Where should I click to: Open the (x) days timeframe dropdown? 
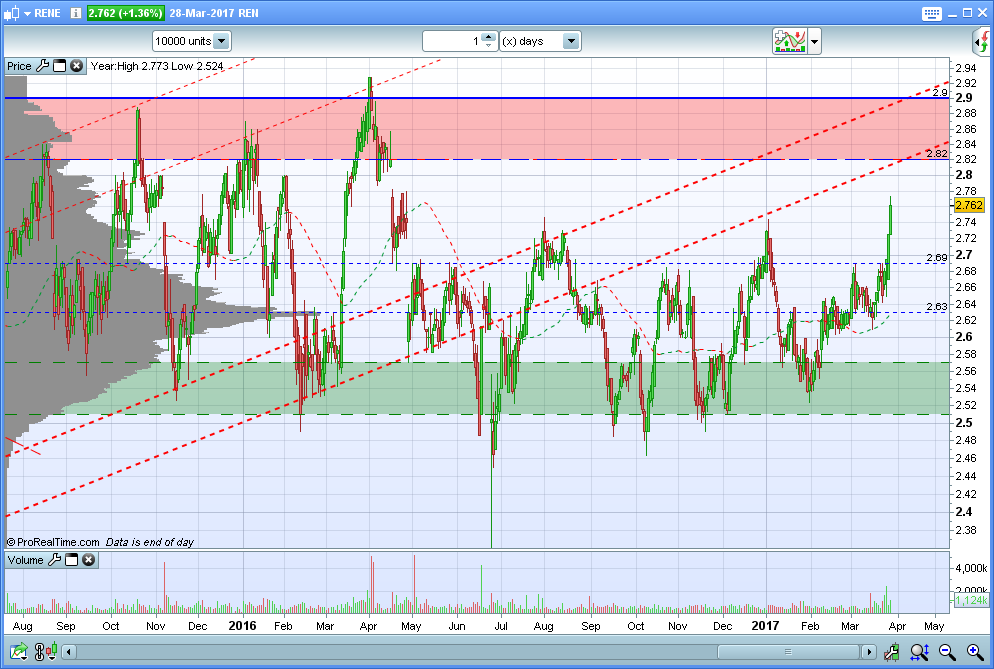click(x=570, y=41)
